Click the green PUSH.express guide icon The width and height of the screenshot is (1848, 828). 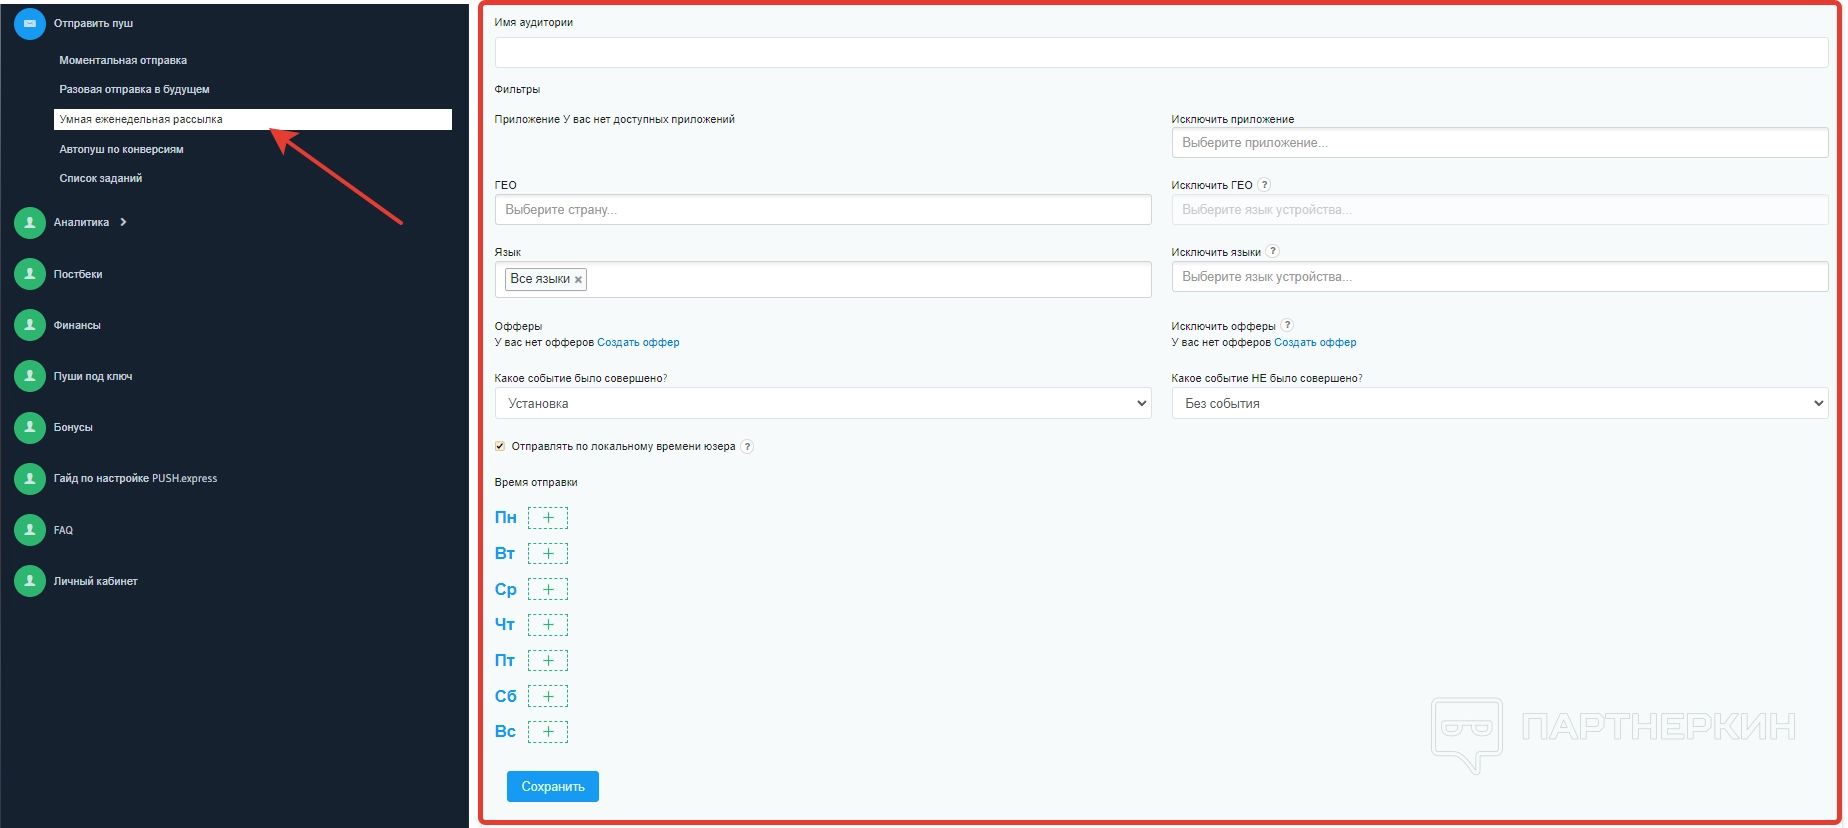pos(30,478)
